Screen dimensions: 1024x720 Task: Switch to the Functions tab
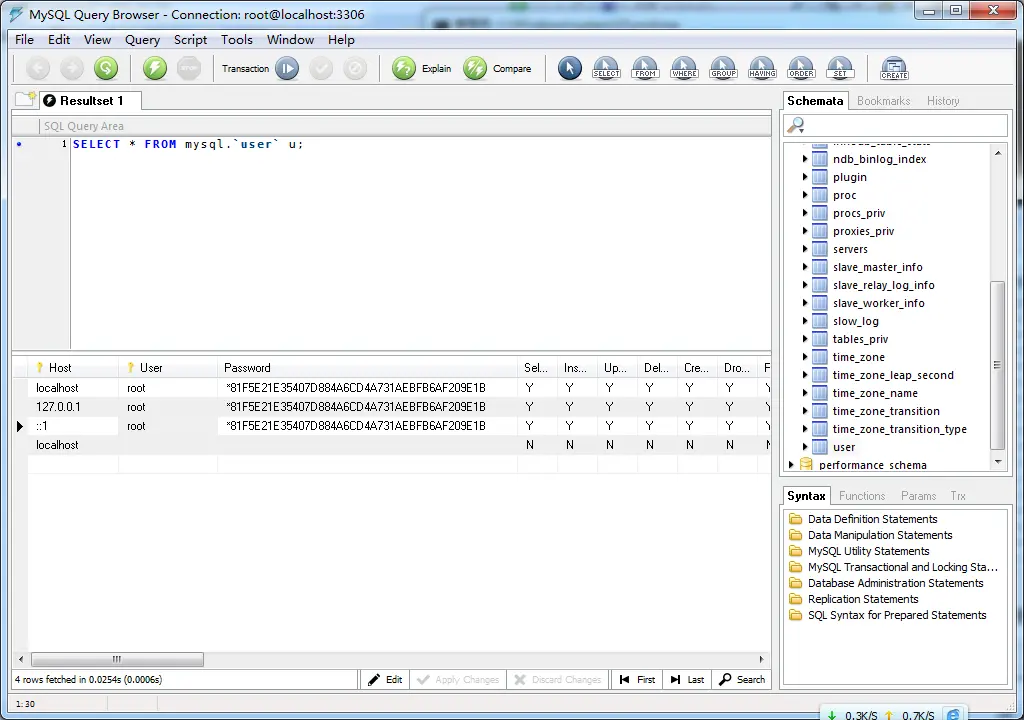point(861,496)
